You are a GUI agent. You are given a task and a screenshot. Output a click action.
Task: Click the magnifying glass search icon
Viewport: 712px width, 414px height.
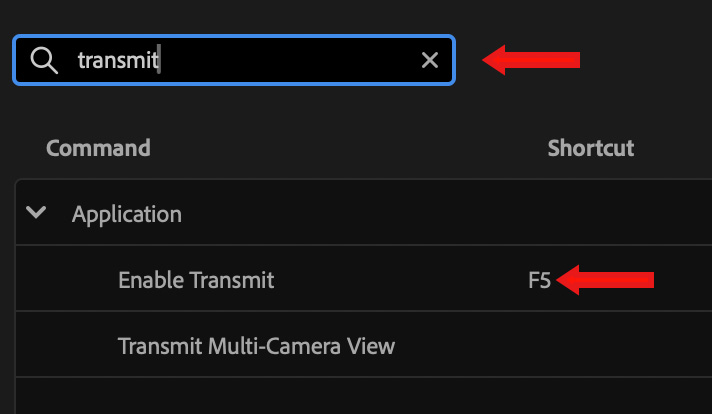43,61
